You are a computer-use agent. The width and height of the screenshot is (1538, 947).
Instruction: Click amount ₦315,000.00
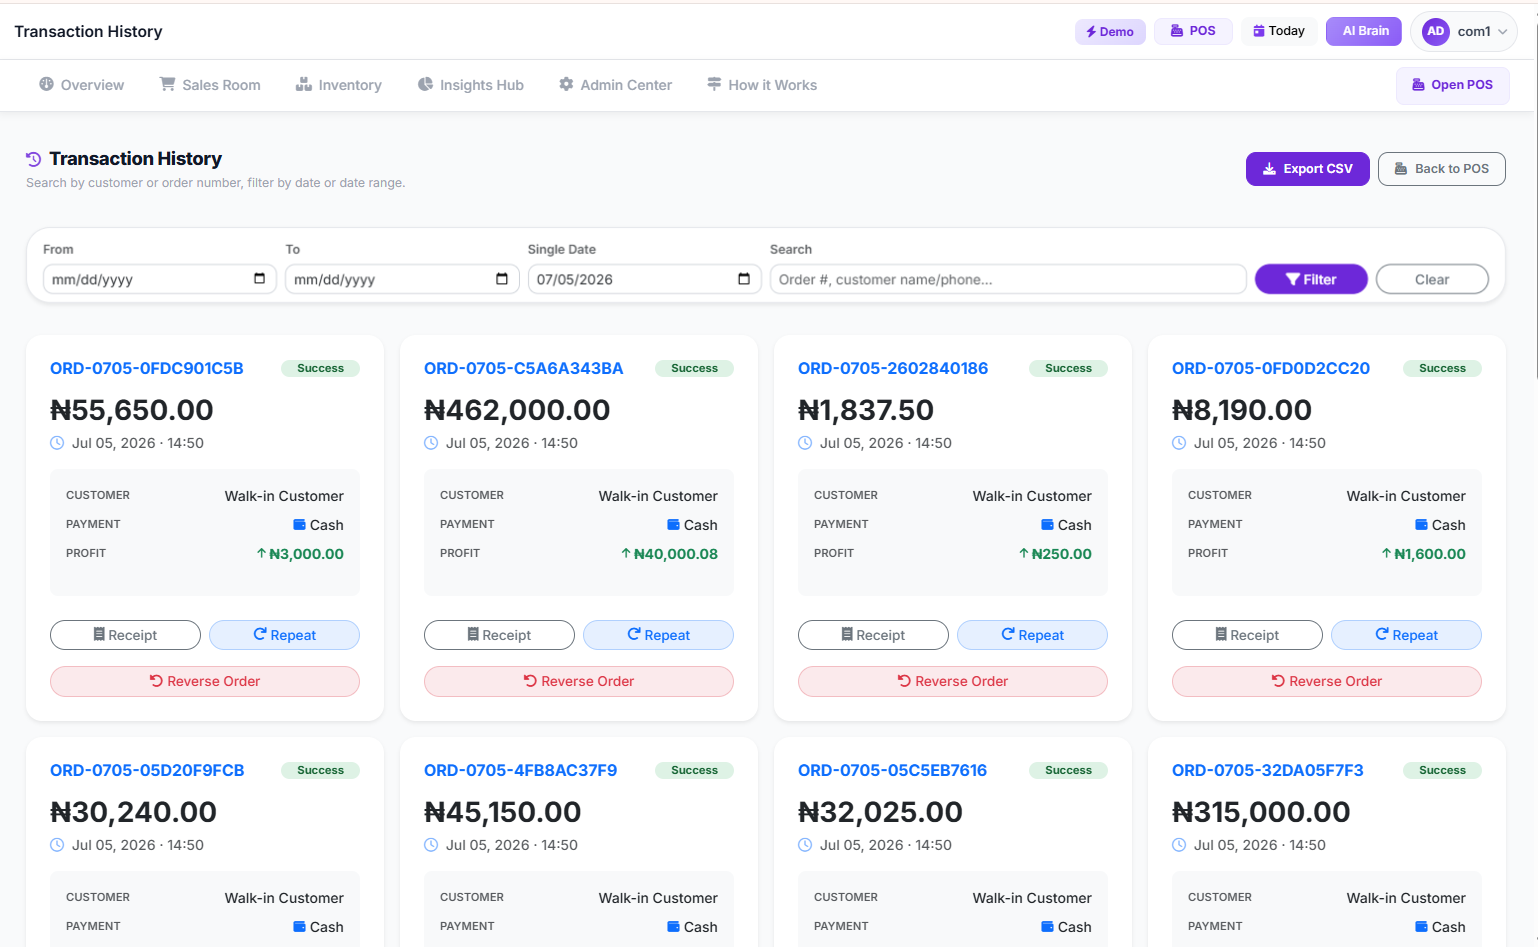pyautogui.click(x=1261, y=812)
